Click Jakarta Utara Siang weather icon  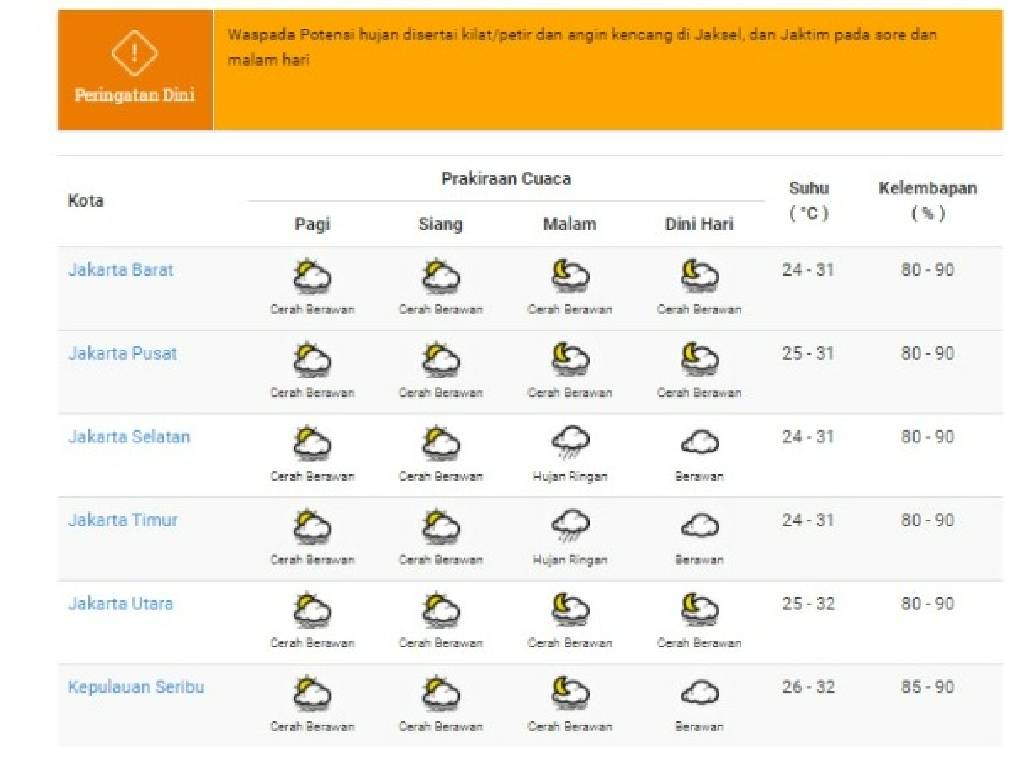pyautogui.click(x=441, y=609)
